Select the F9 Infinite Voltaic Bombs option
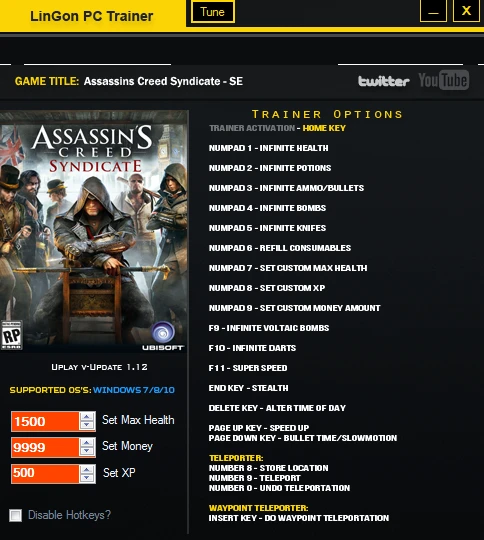The width and height of the screenshot is (484, 540). pos(269,328)
